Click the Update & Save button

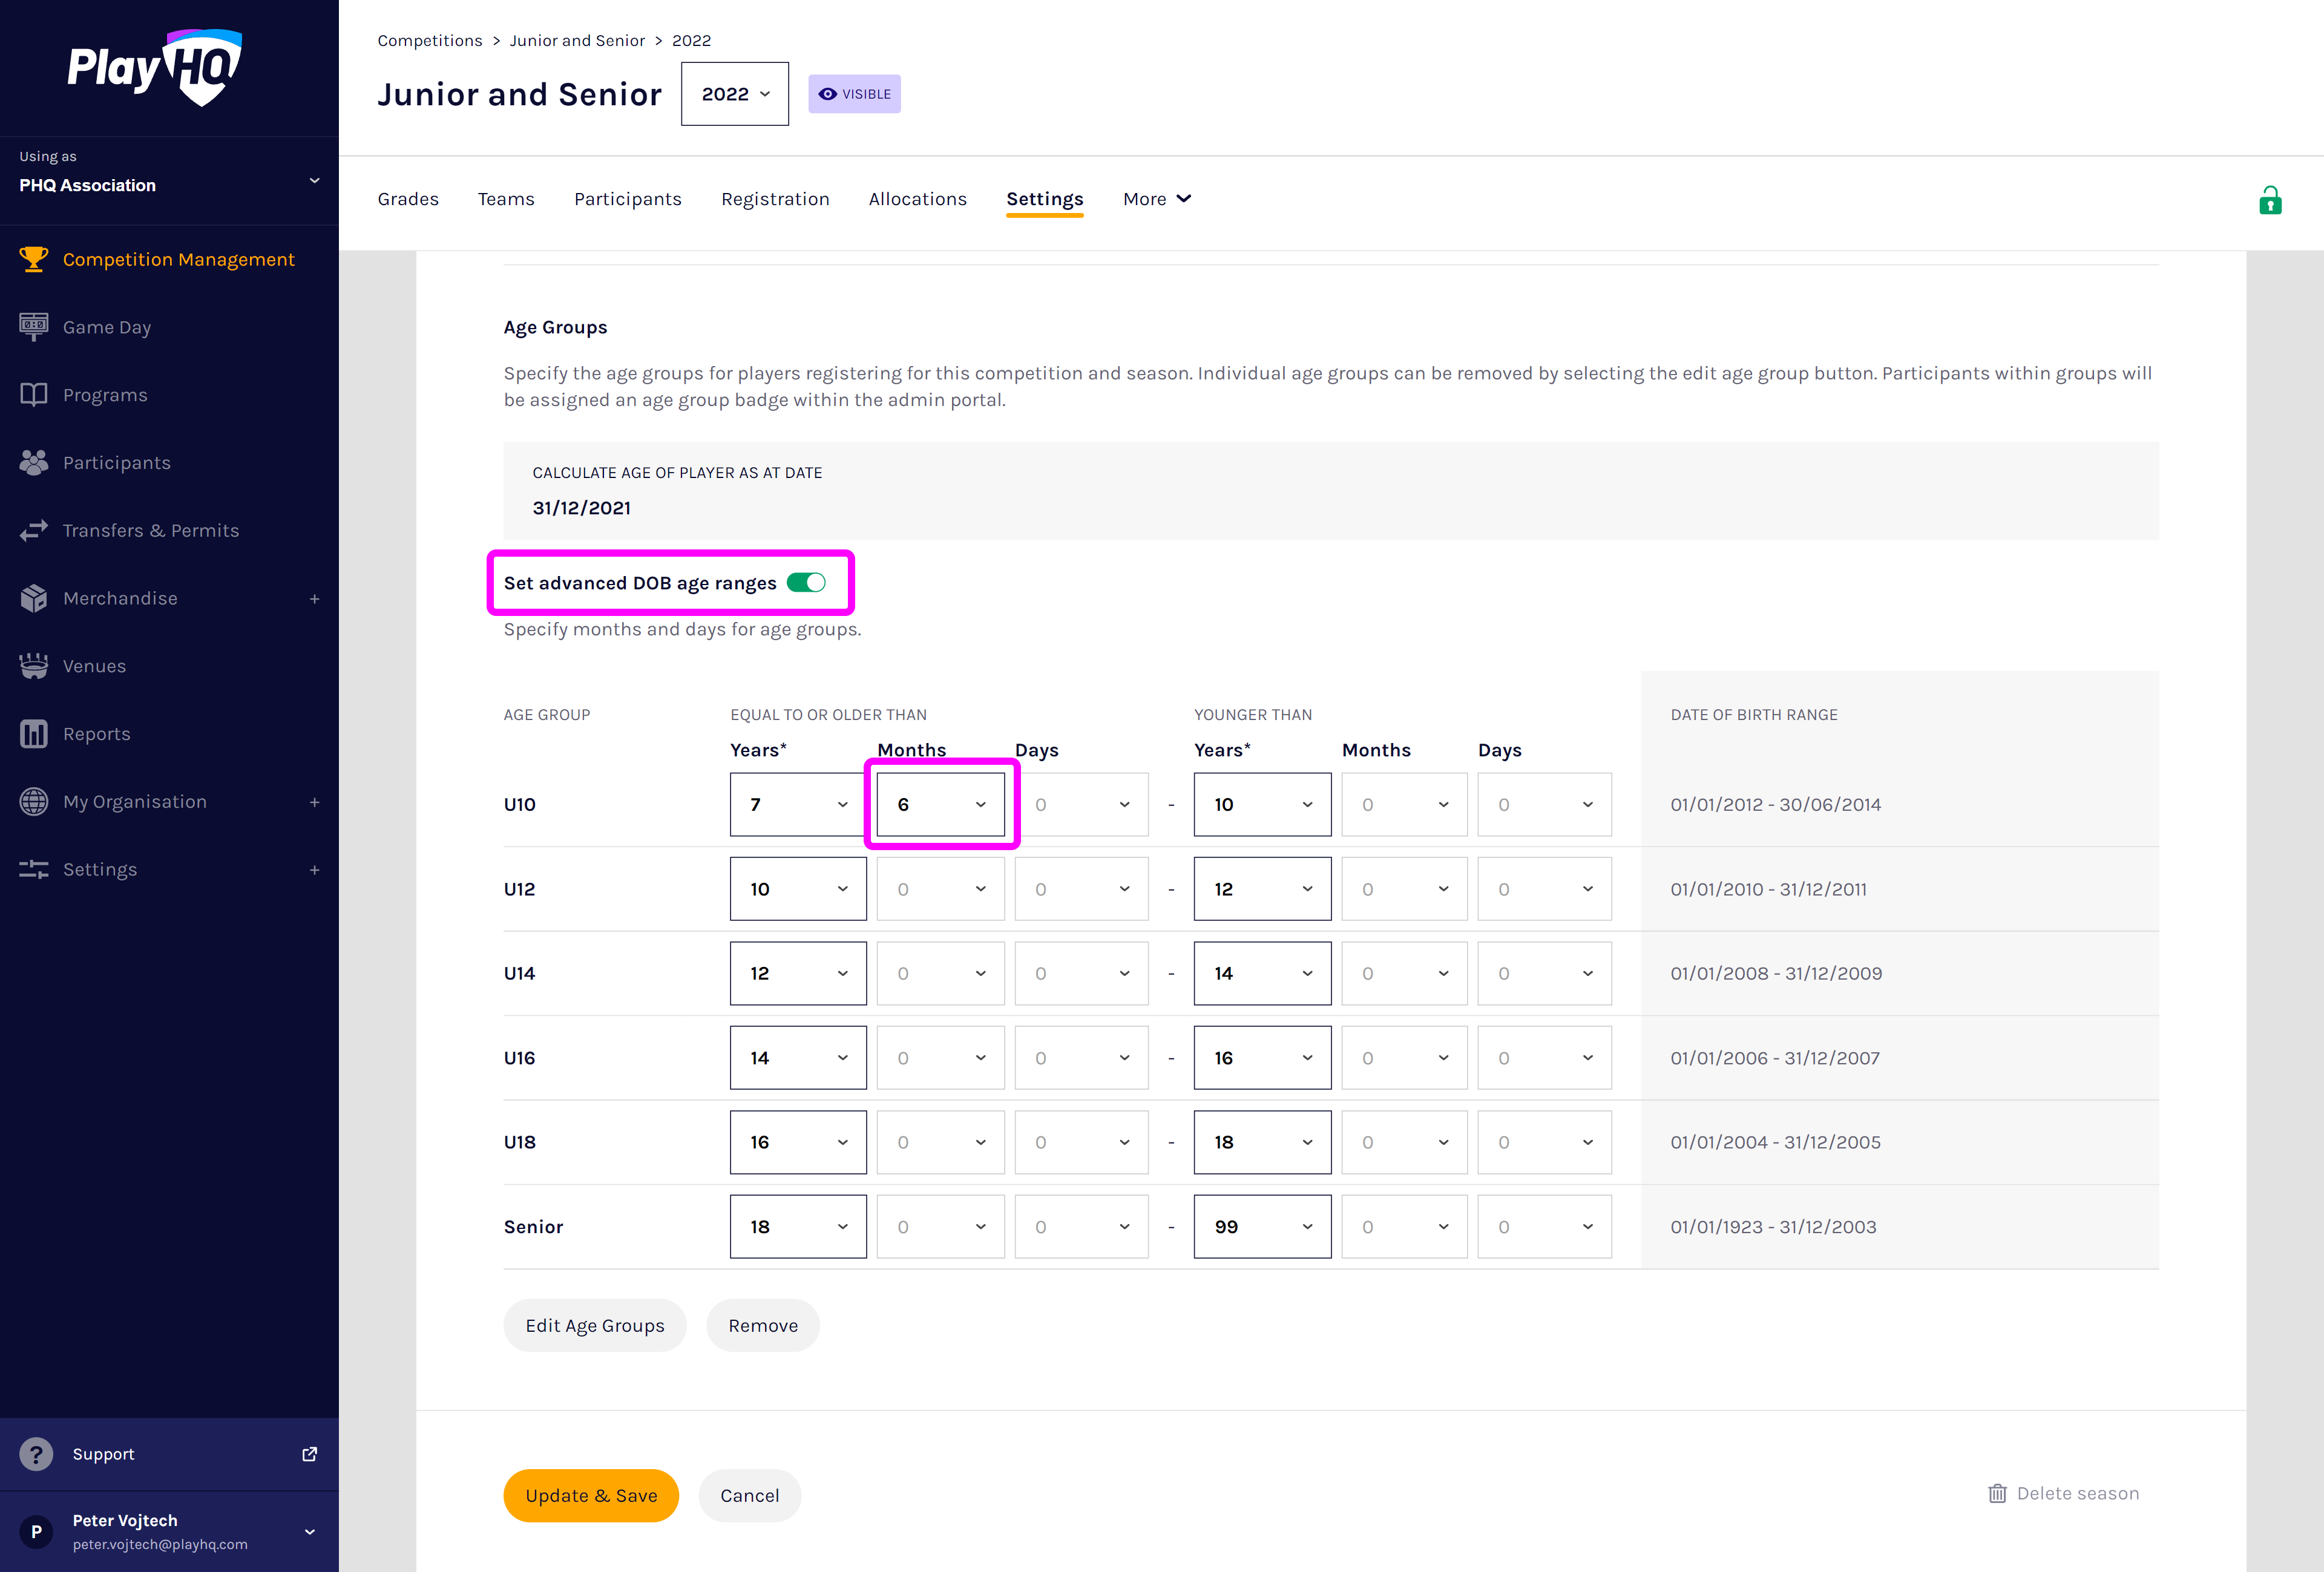[x=590, y=1495]
